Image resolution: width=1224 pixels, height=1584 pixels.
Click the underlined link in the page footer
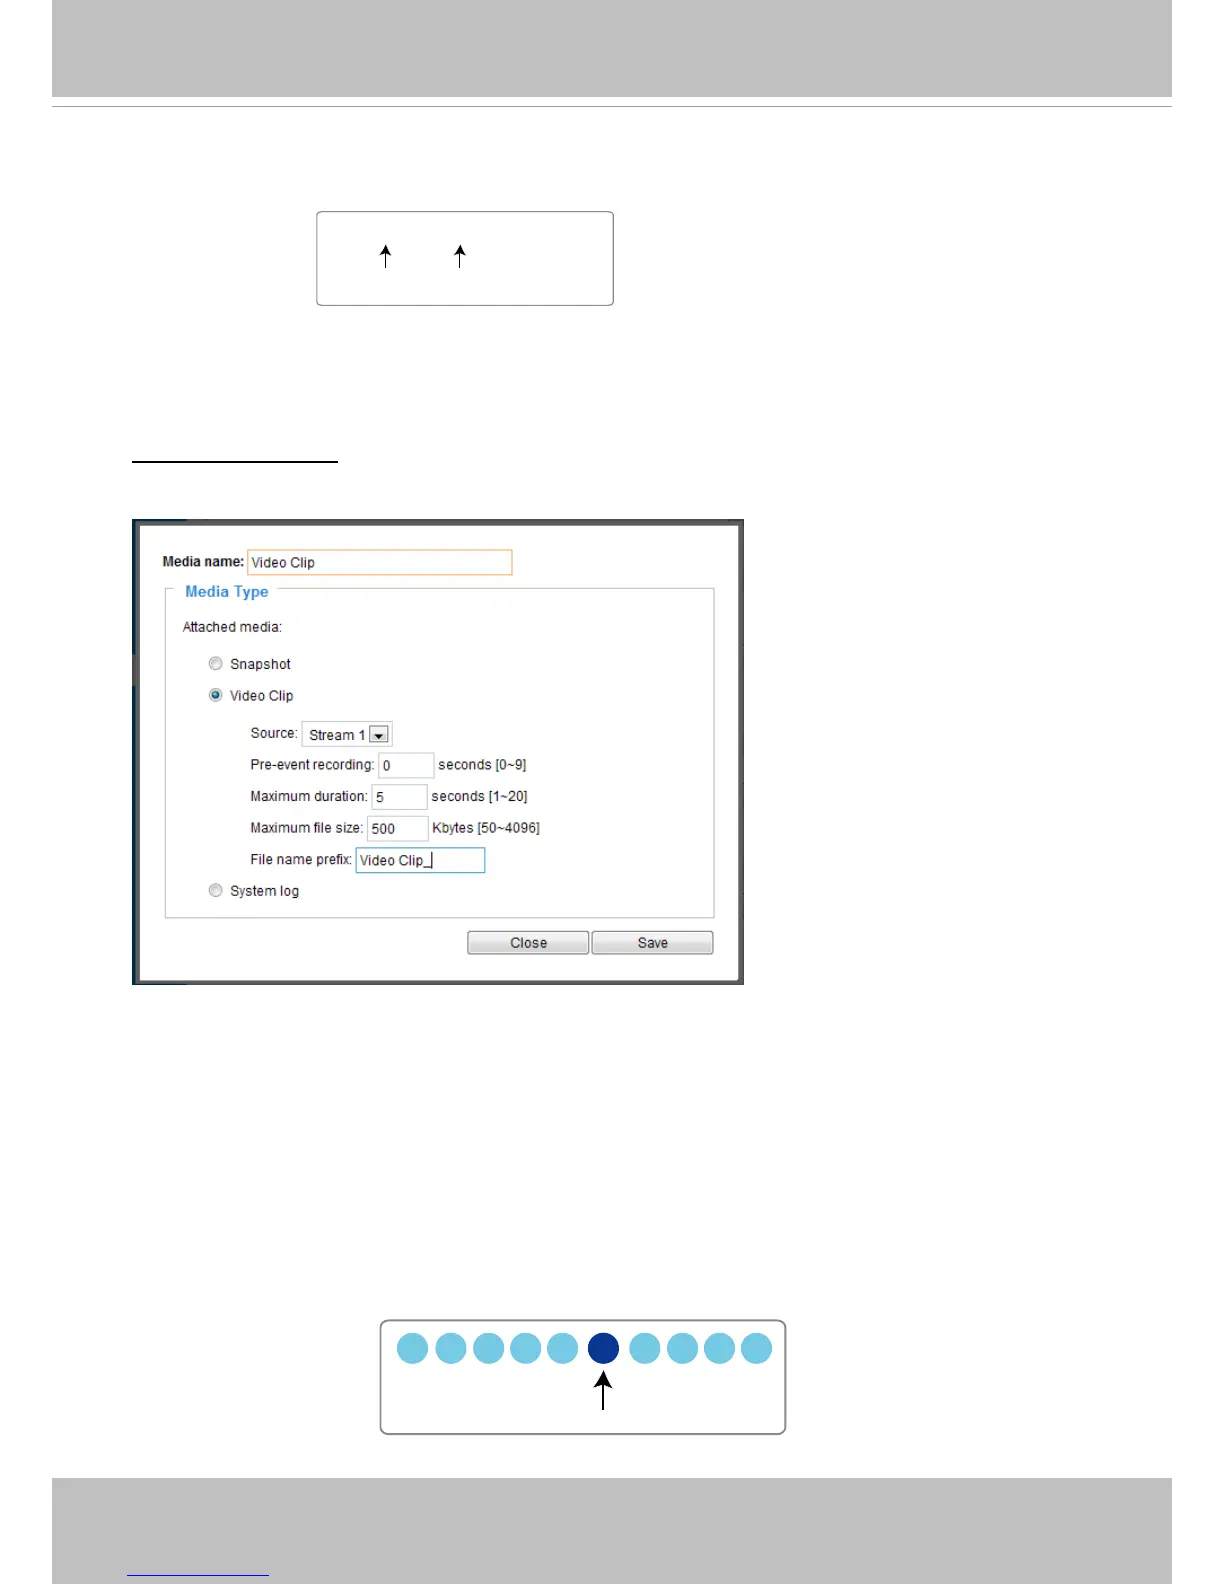pos(198,1575)
